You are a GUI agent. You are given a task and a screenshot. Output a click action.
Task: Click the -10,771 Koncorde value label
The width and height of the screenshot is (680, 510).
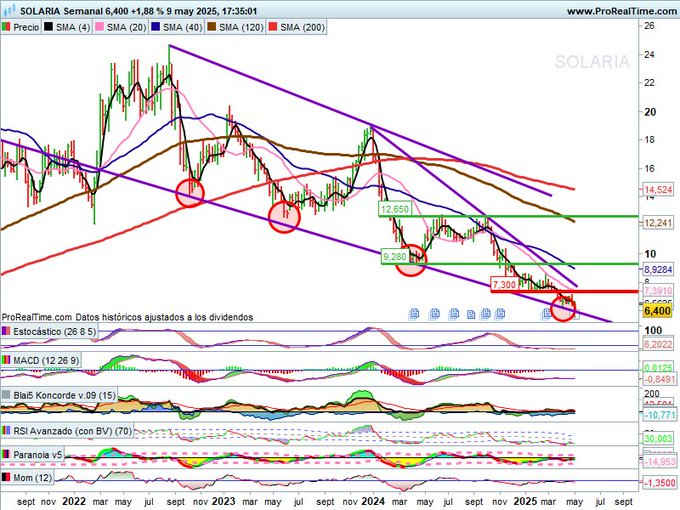coord(659,415)
